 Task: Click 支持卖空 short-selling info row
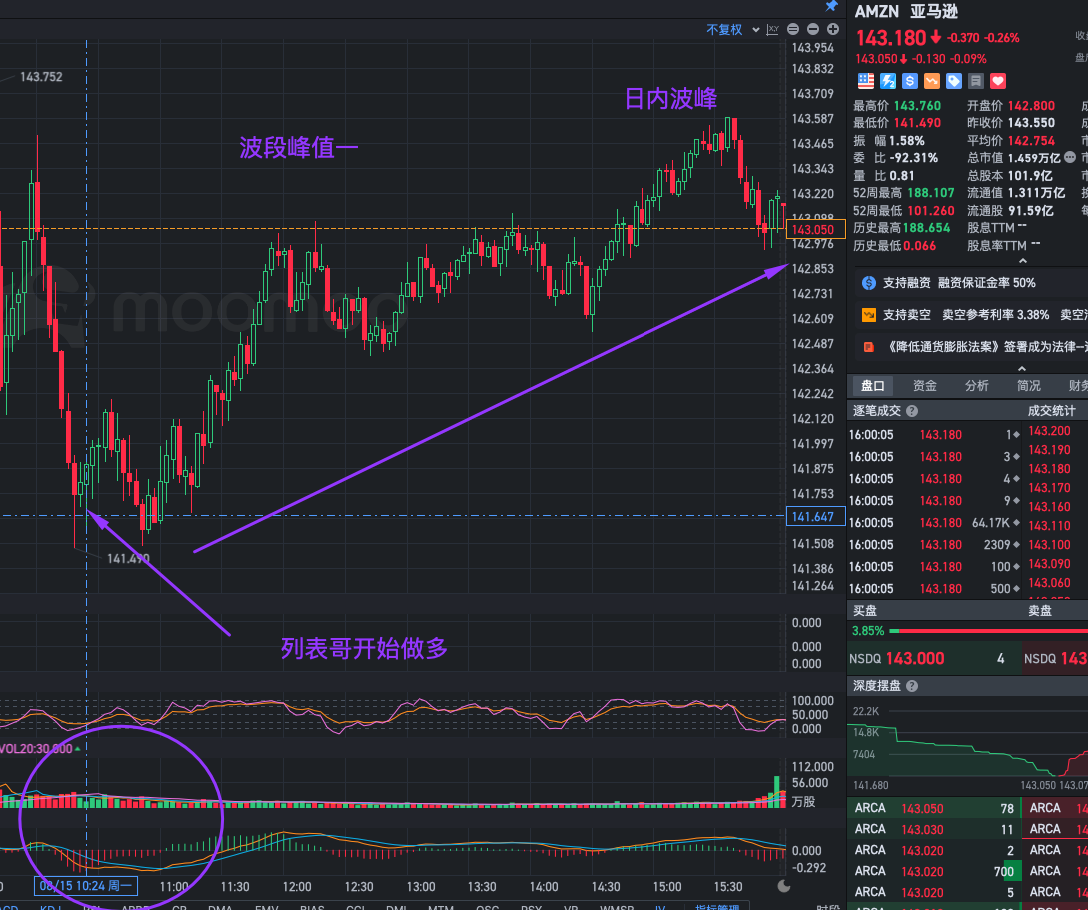[x=971, y=315]
